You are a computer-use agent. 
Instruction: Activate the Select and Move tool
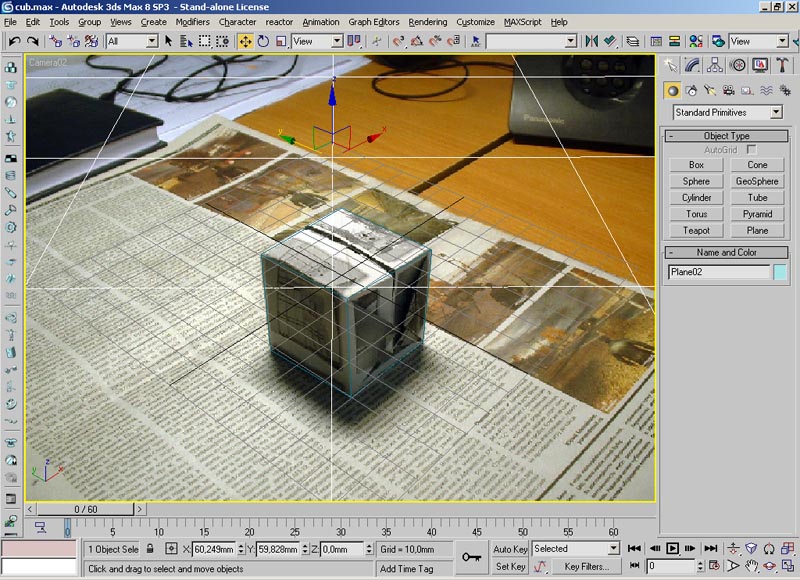[x=245, y=41]
